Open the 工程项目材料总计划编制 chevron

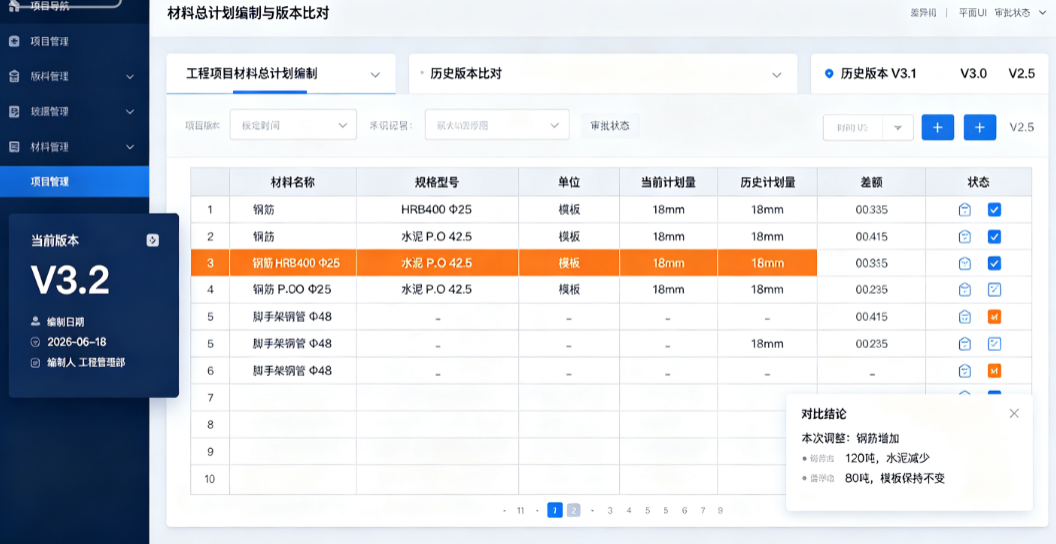(x=376, y=74)
